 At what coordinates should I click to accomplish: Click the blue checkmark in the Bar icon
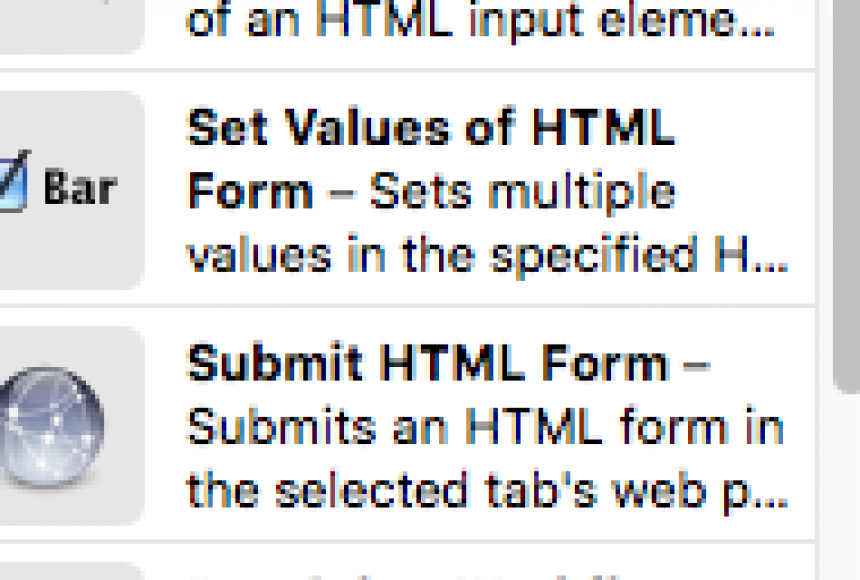pos(14,181)
